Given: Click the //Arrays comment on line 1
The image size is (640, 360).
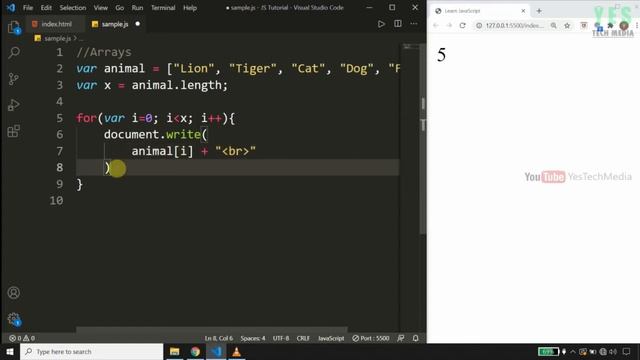Looking at the screenshot, I should [x=104, y=52].
